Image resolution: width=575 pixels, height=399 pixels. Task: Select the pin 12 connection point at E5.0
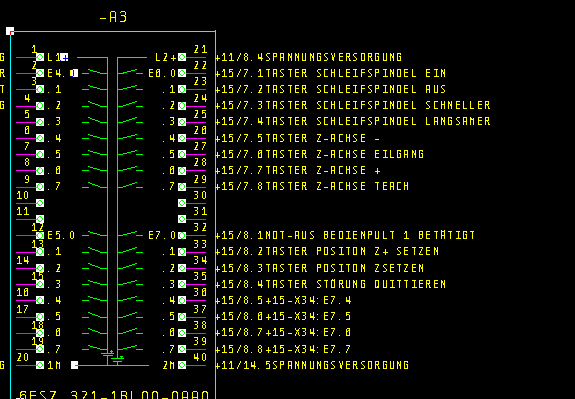[x=40, y=235]
